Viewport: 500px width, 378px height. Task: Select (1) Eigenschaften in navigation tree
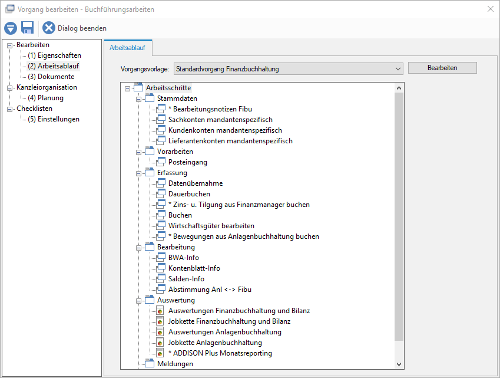tap(54, 55)
